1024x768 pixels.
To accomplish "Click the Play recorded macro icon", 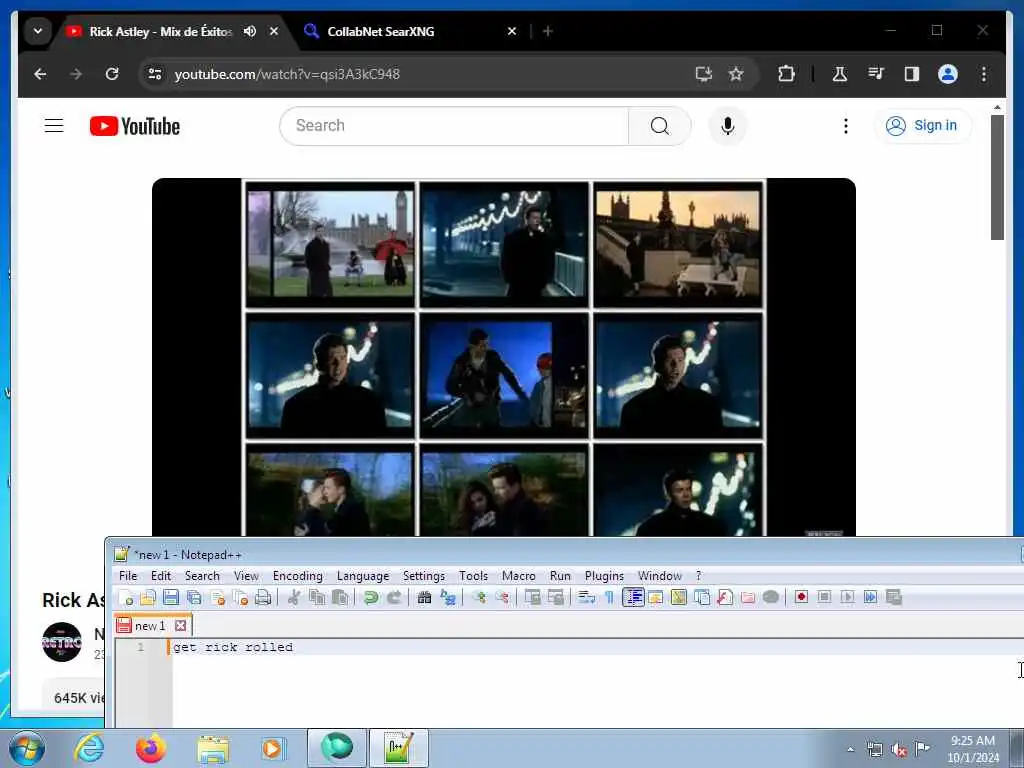I will pos(847,597).
